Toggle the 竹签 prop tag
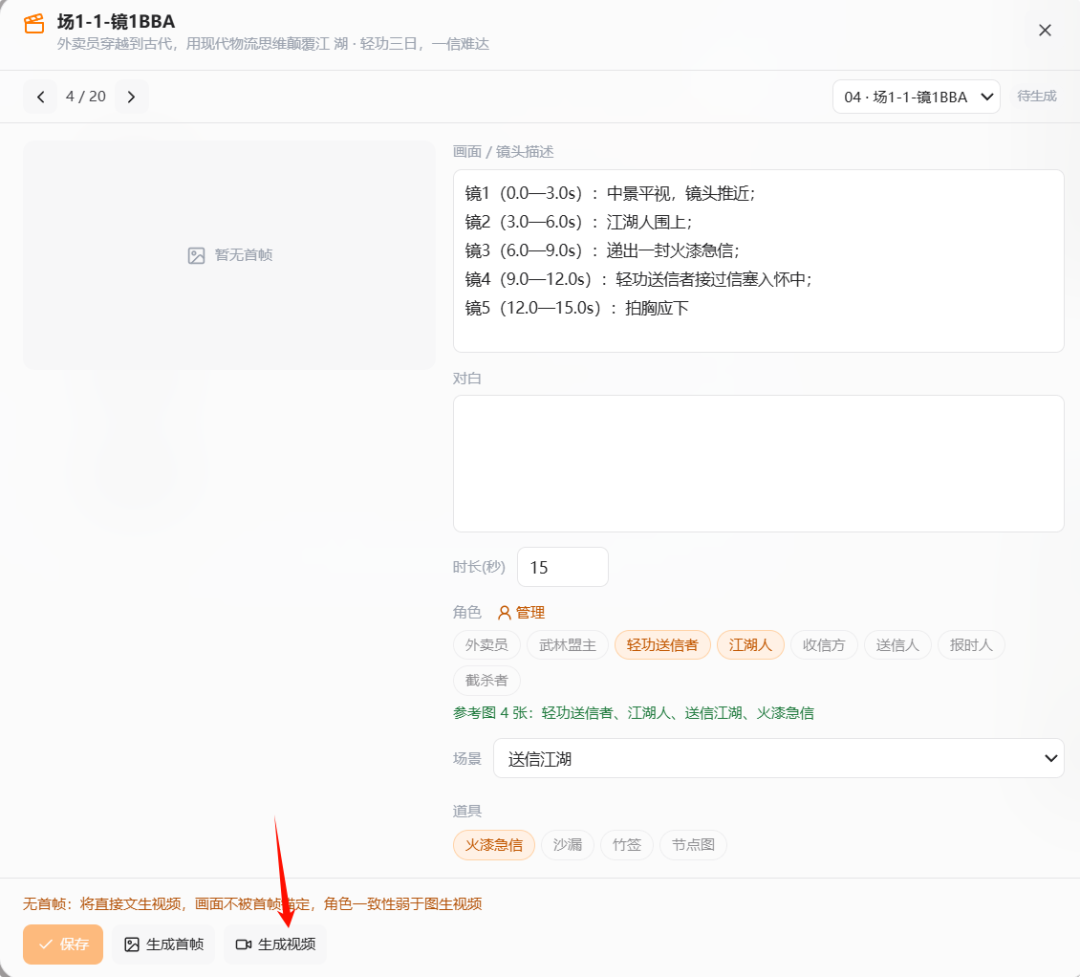Image resolution: width=1080 pixels, height=977 pixels. tap(627, 845)
